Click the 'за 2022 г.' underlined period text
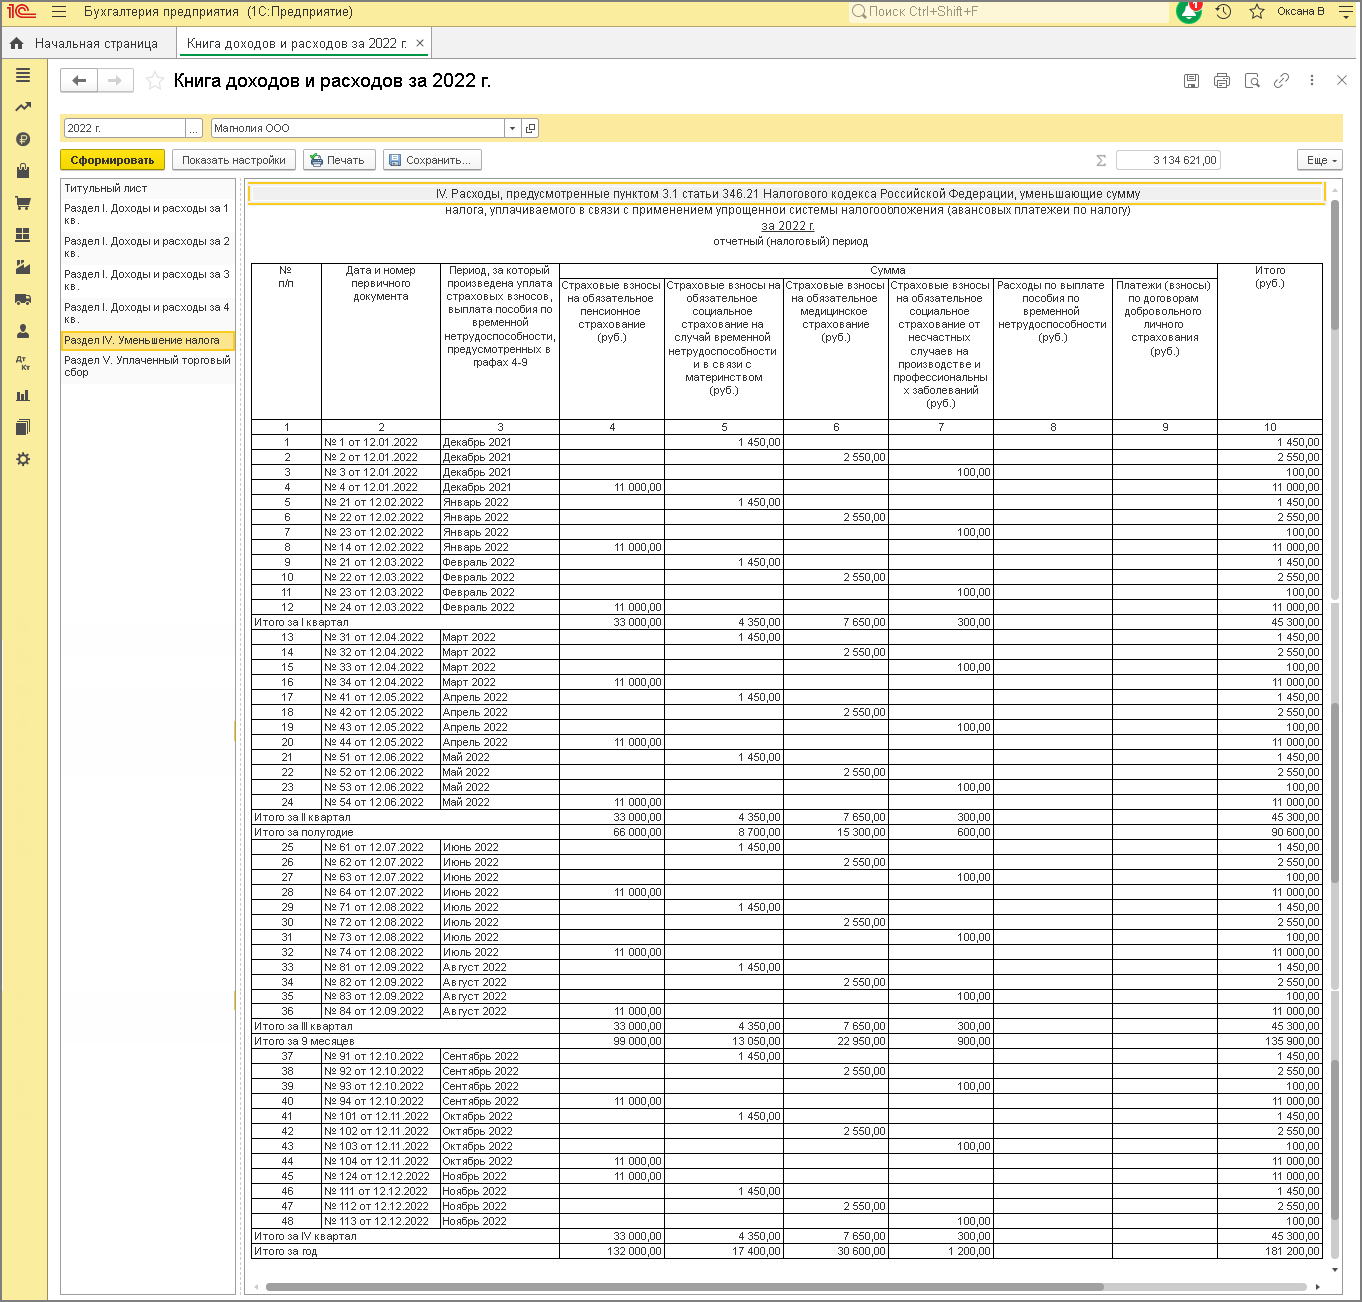 788,226
